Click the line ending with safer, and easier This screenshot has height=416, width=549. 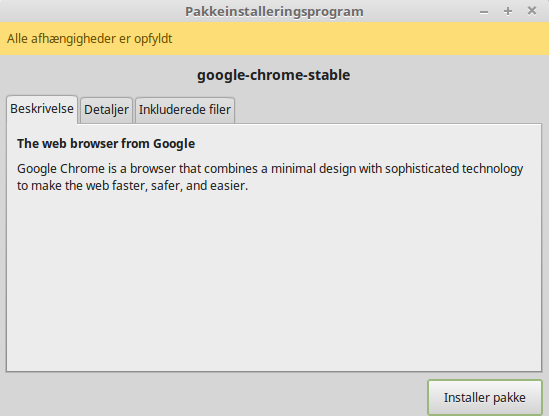click(x=132, y=186)
